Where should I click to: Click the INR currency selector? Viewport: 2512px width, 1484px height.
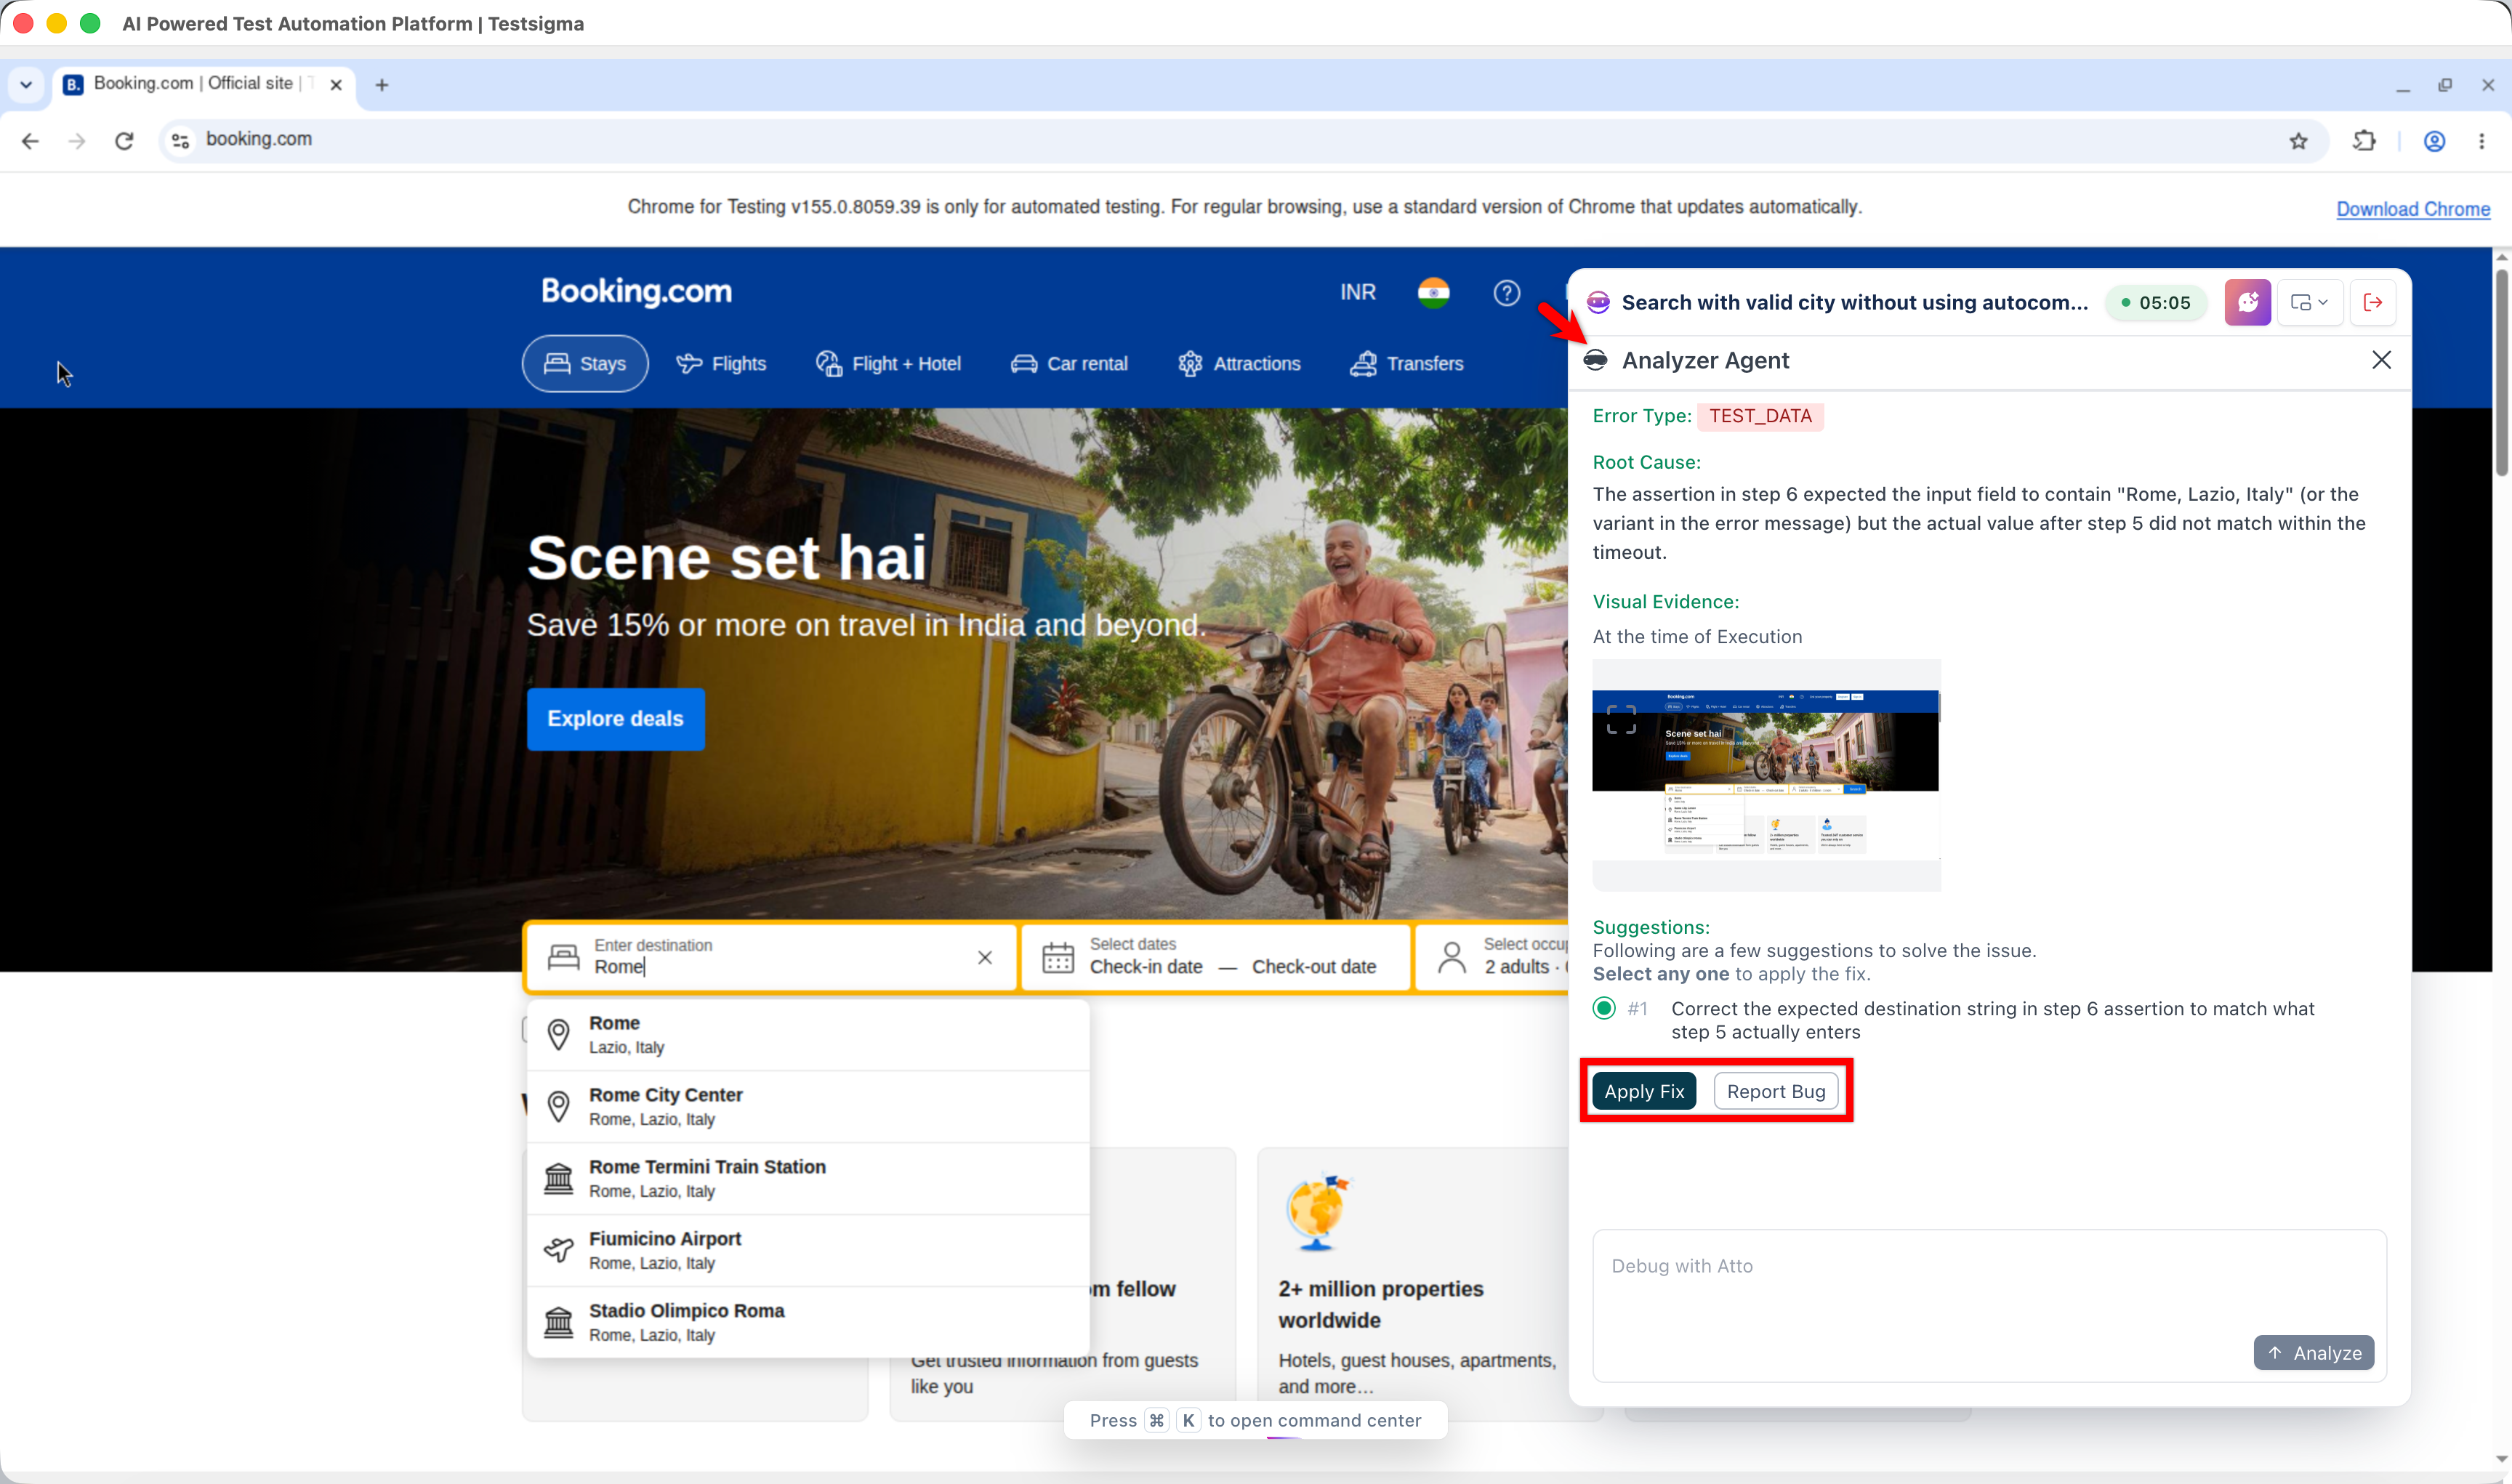click(1358, 292)
